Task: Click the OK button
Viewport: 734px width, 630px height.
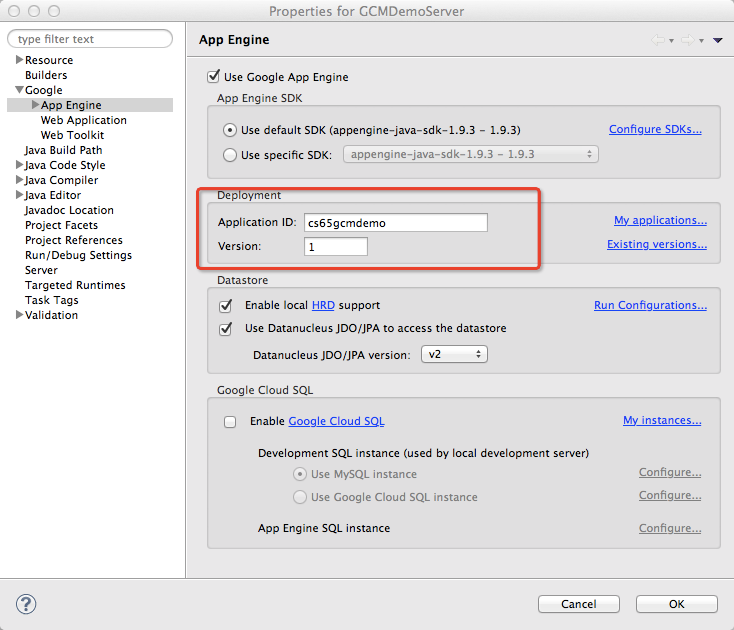Action: (x=676, y=604)
